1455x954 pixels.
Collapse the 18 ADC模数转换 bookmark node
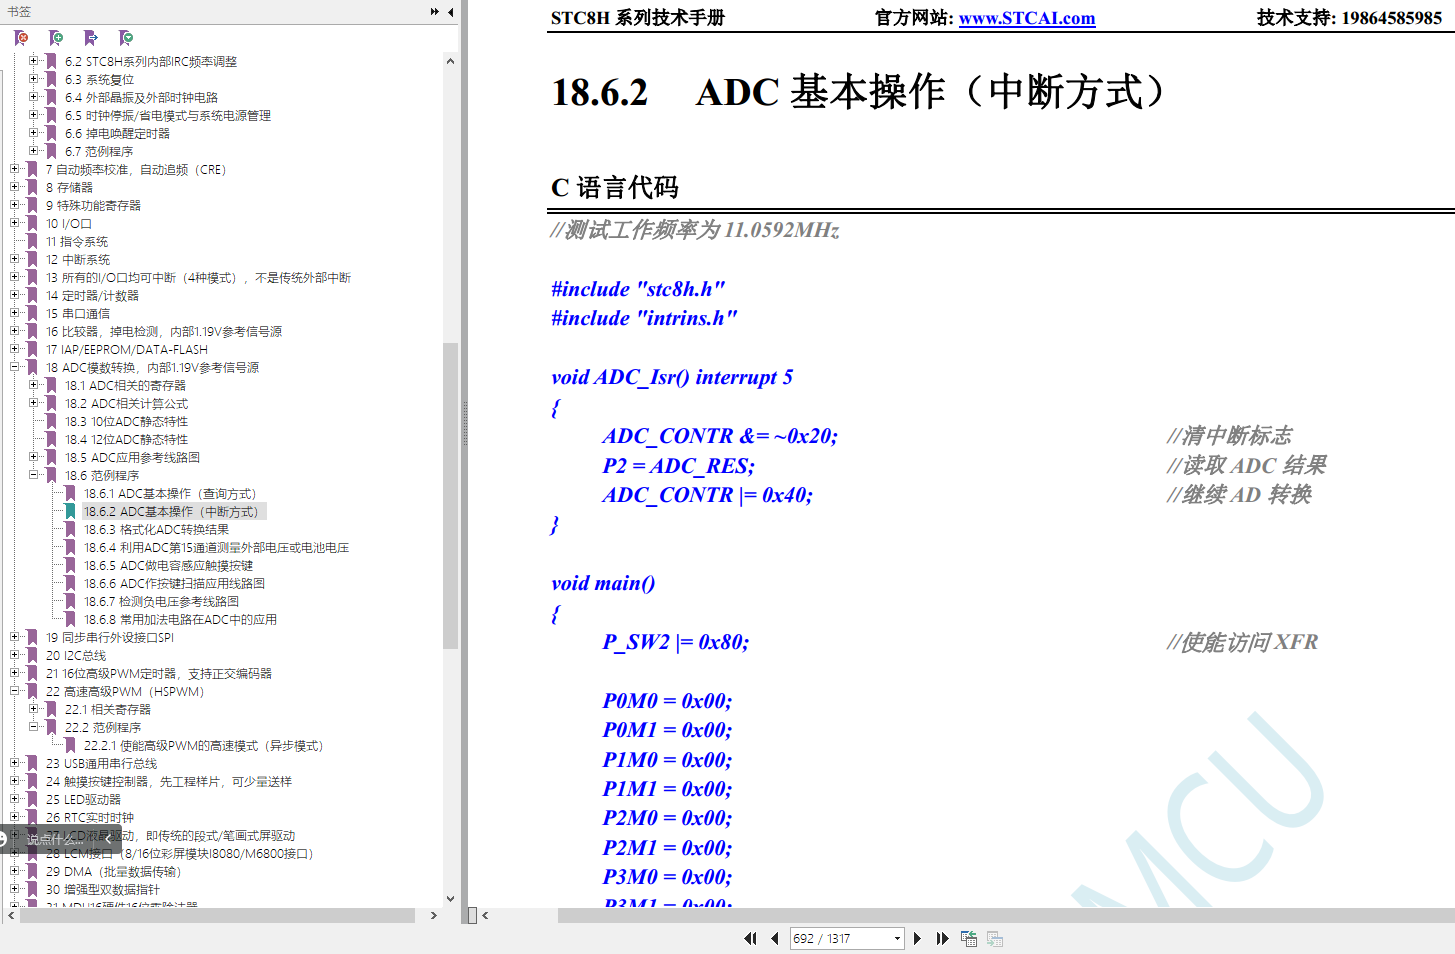pyautogui.click(x=15, y=367)
